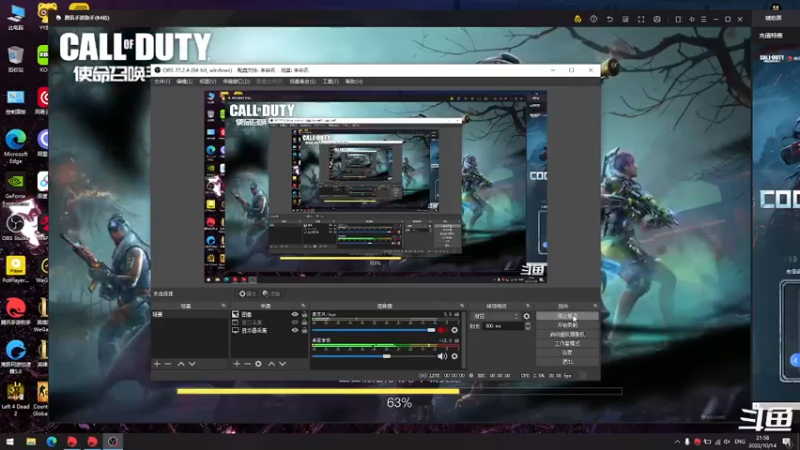Pop out the Controls dock panel

point(595,306)
